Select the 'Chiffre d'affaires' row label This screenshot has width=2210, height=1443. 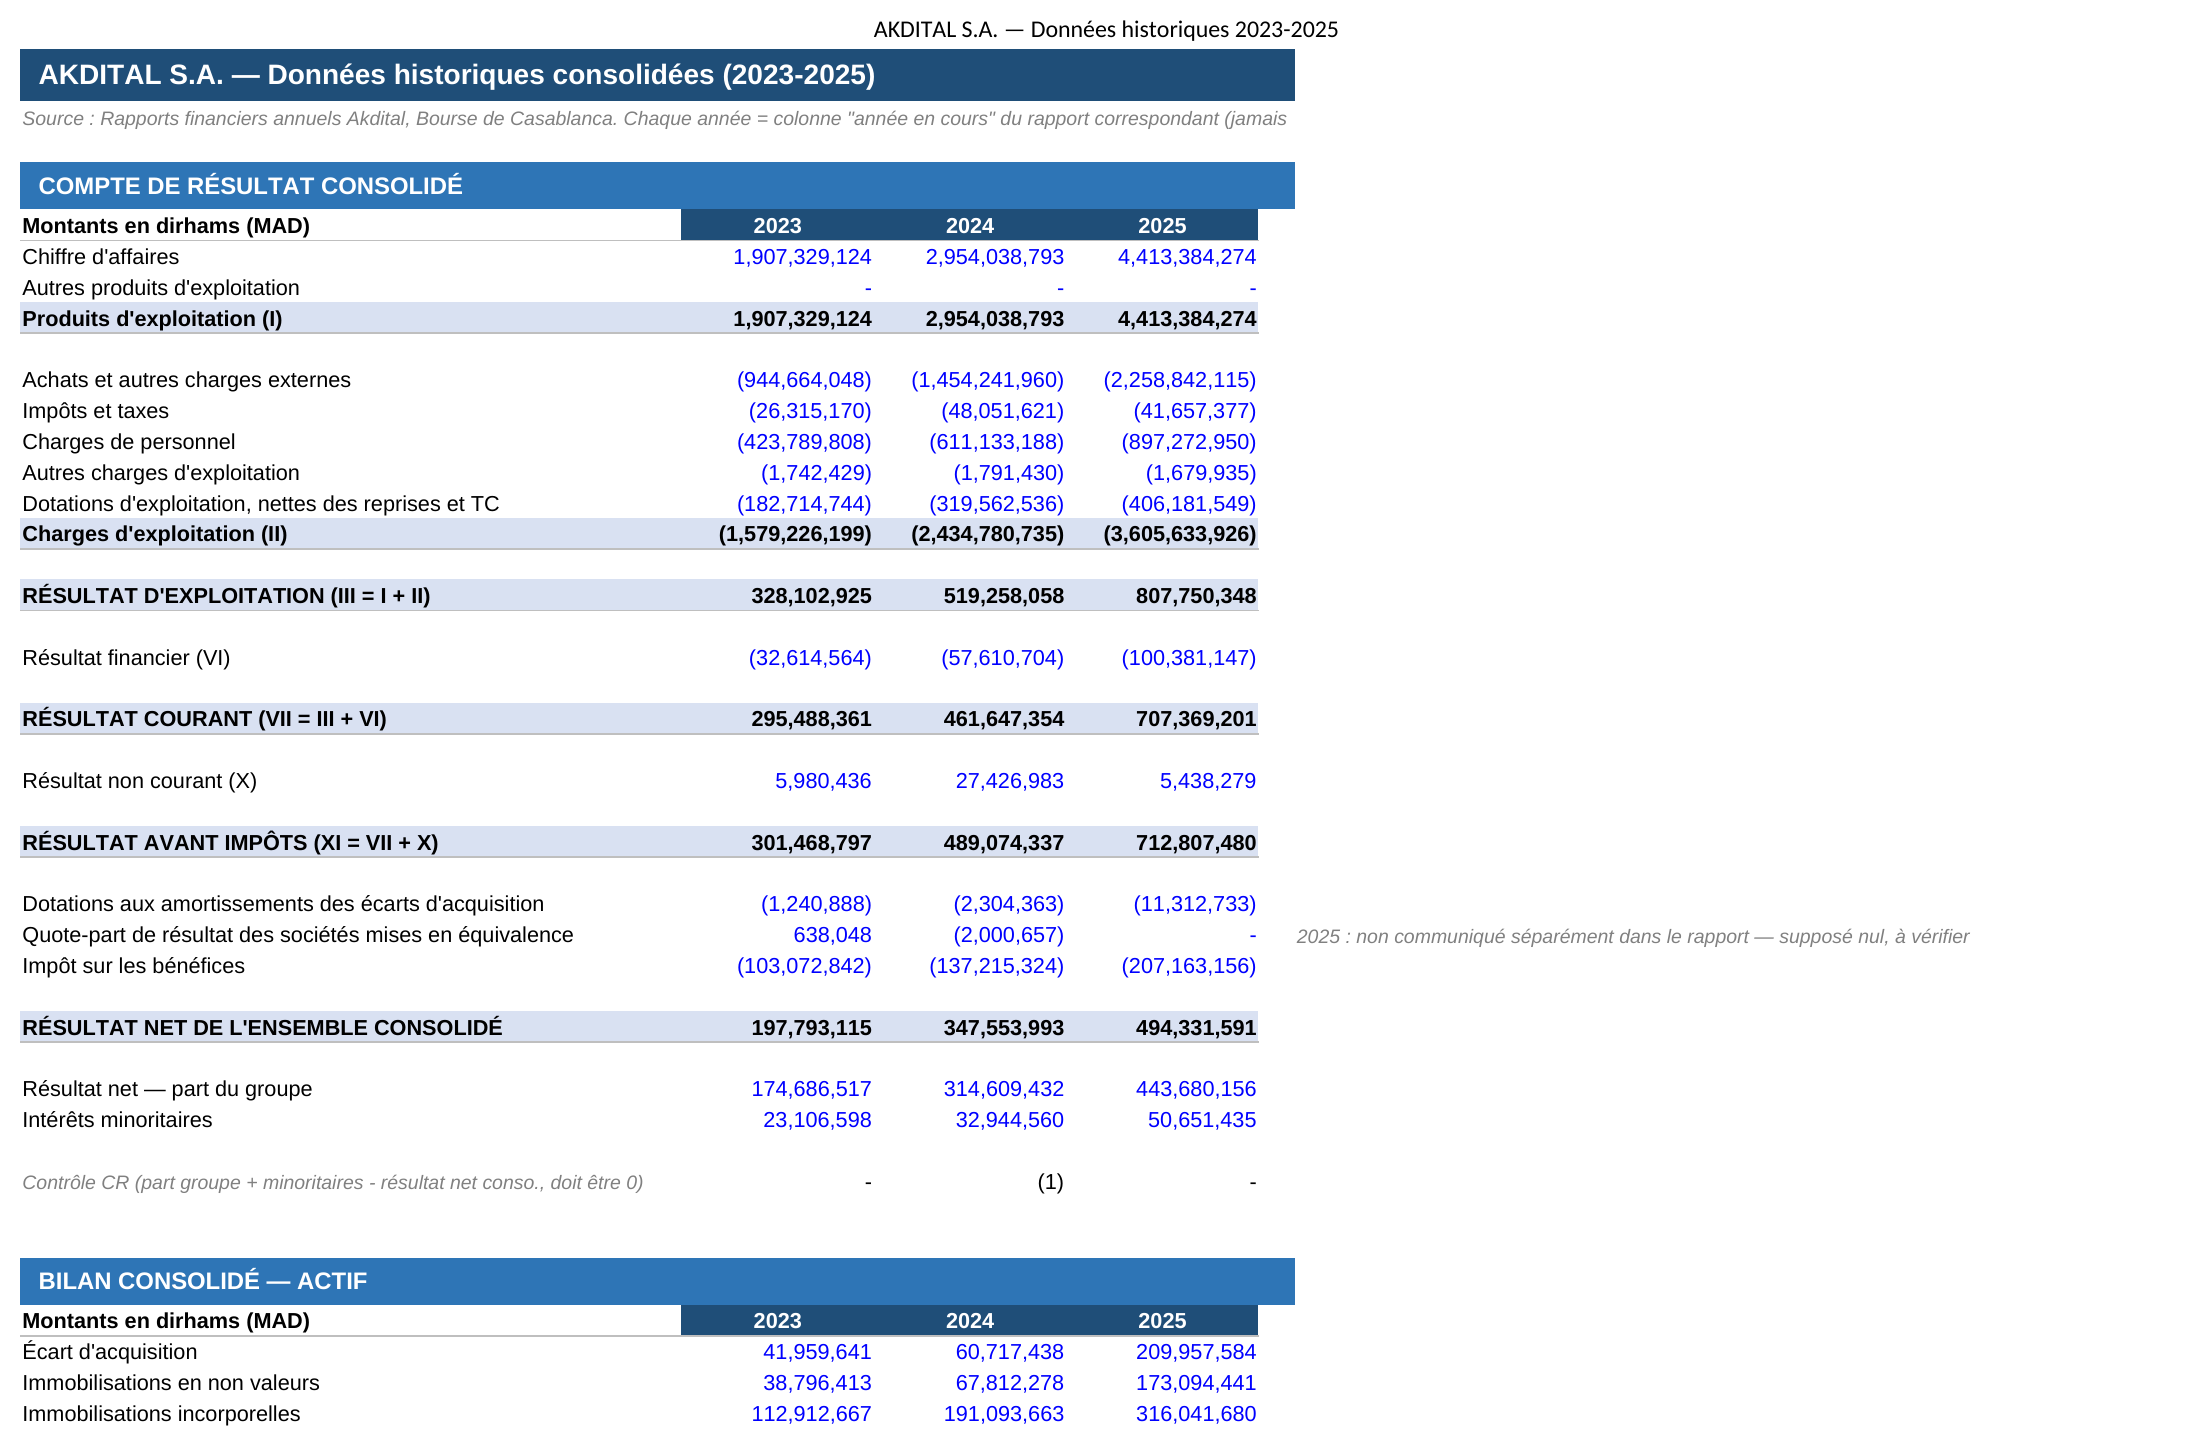click(100, 257)
